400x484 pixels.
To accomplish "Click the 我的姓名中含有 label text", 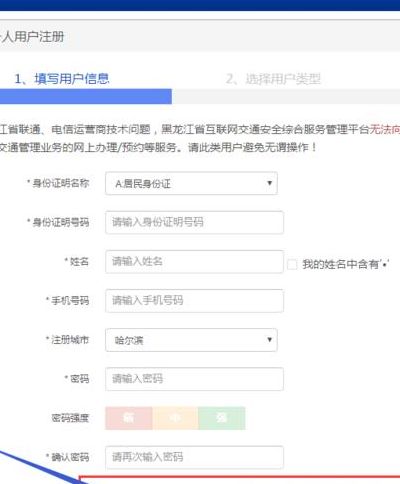I will [340, 264].
